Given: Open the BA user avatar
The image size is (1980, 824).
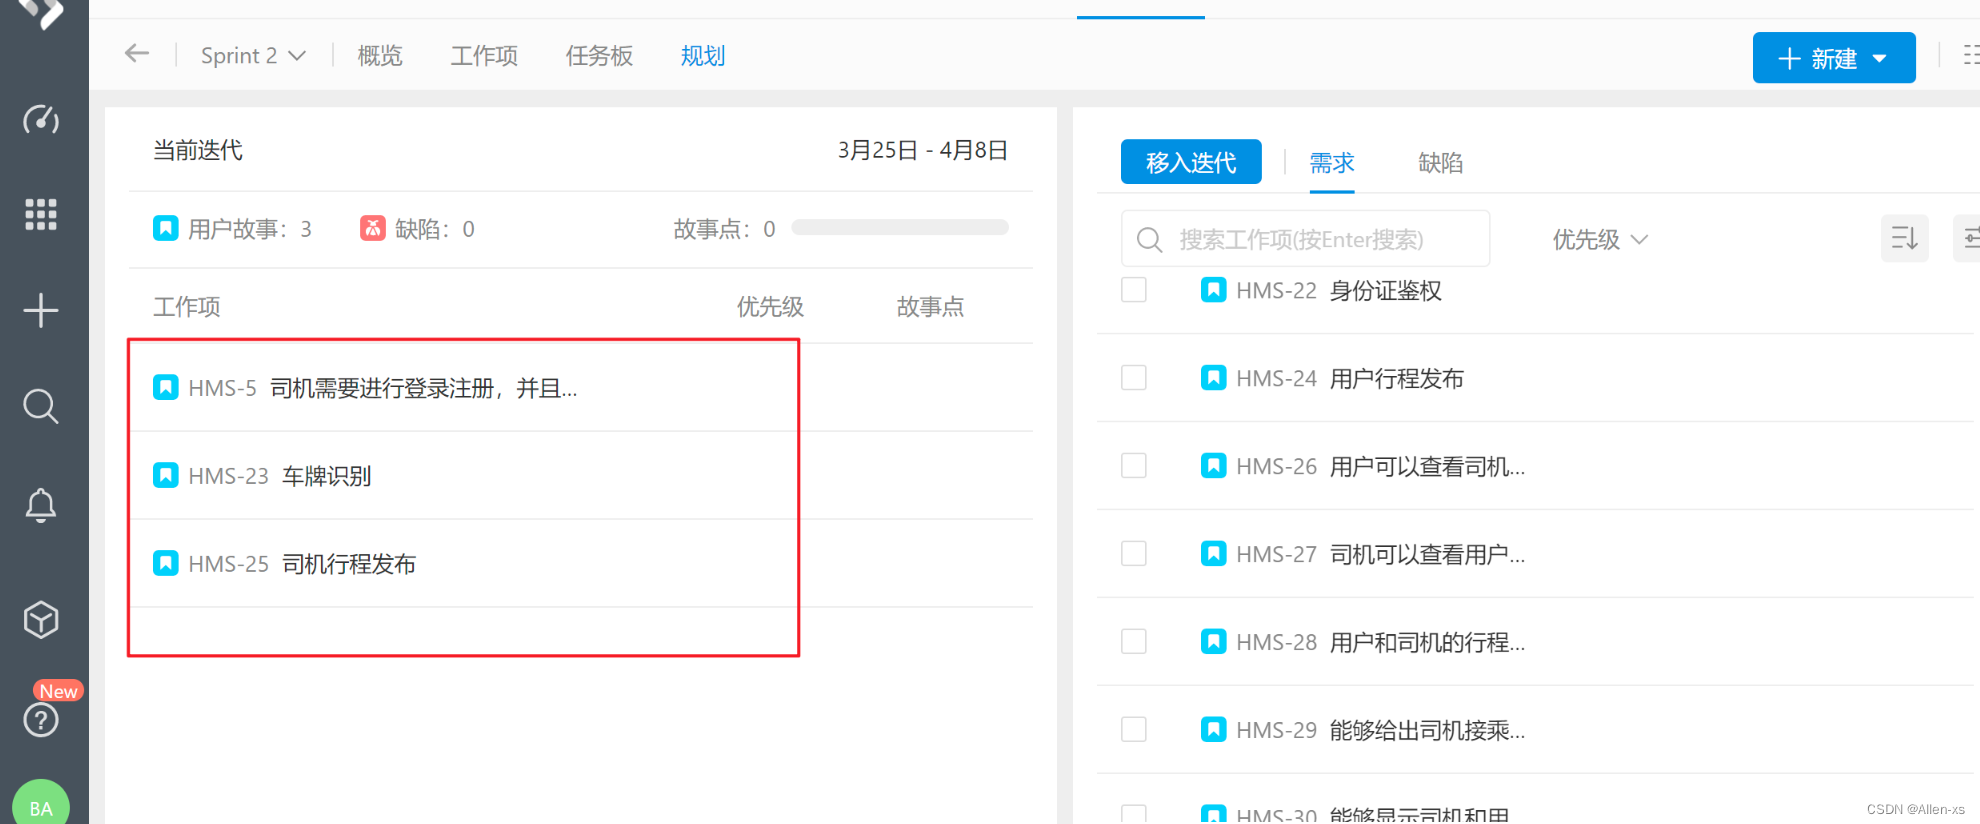Looking at the screenshot, I should pos(41,807).
